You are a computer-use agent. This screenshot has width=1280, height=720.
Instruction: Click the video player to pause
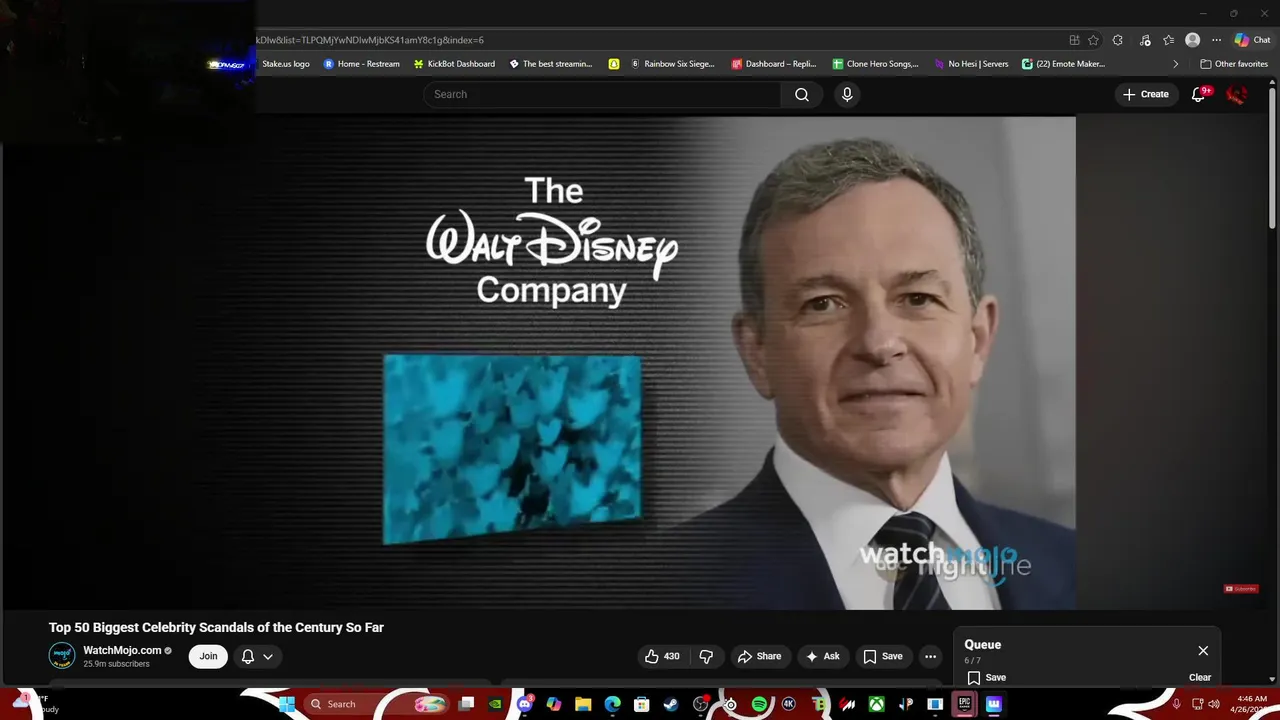click(x=639, y=362)
